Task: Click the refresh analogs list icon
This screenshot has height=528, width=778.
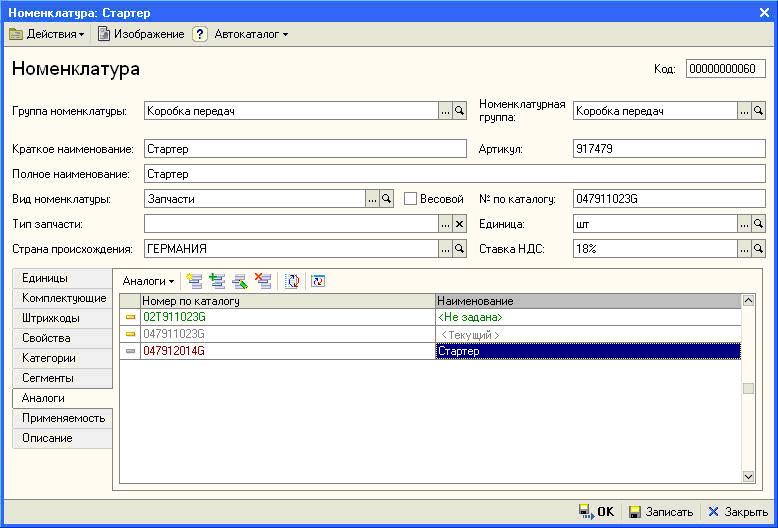Action: [292, 282]
